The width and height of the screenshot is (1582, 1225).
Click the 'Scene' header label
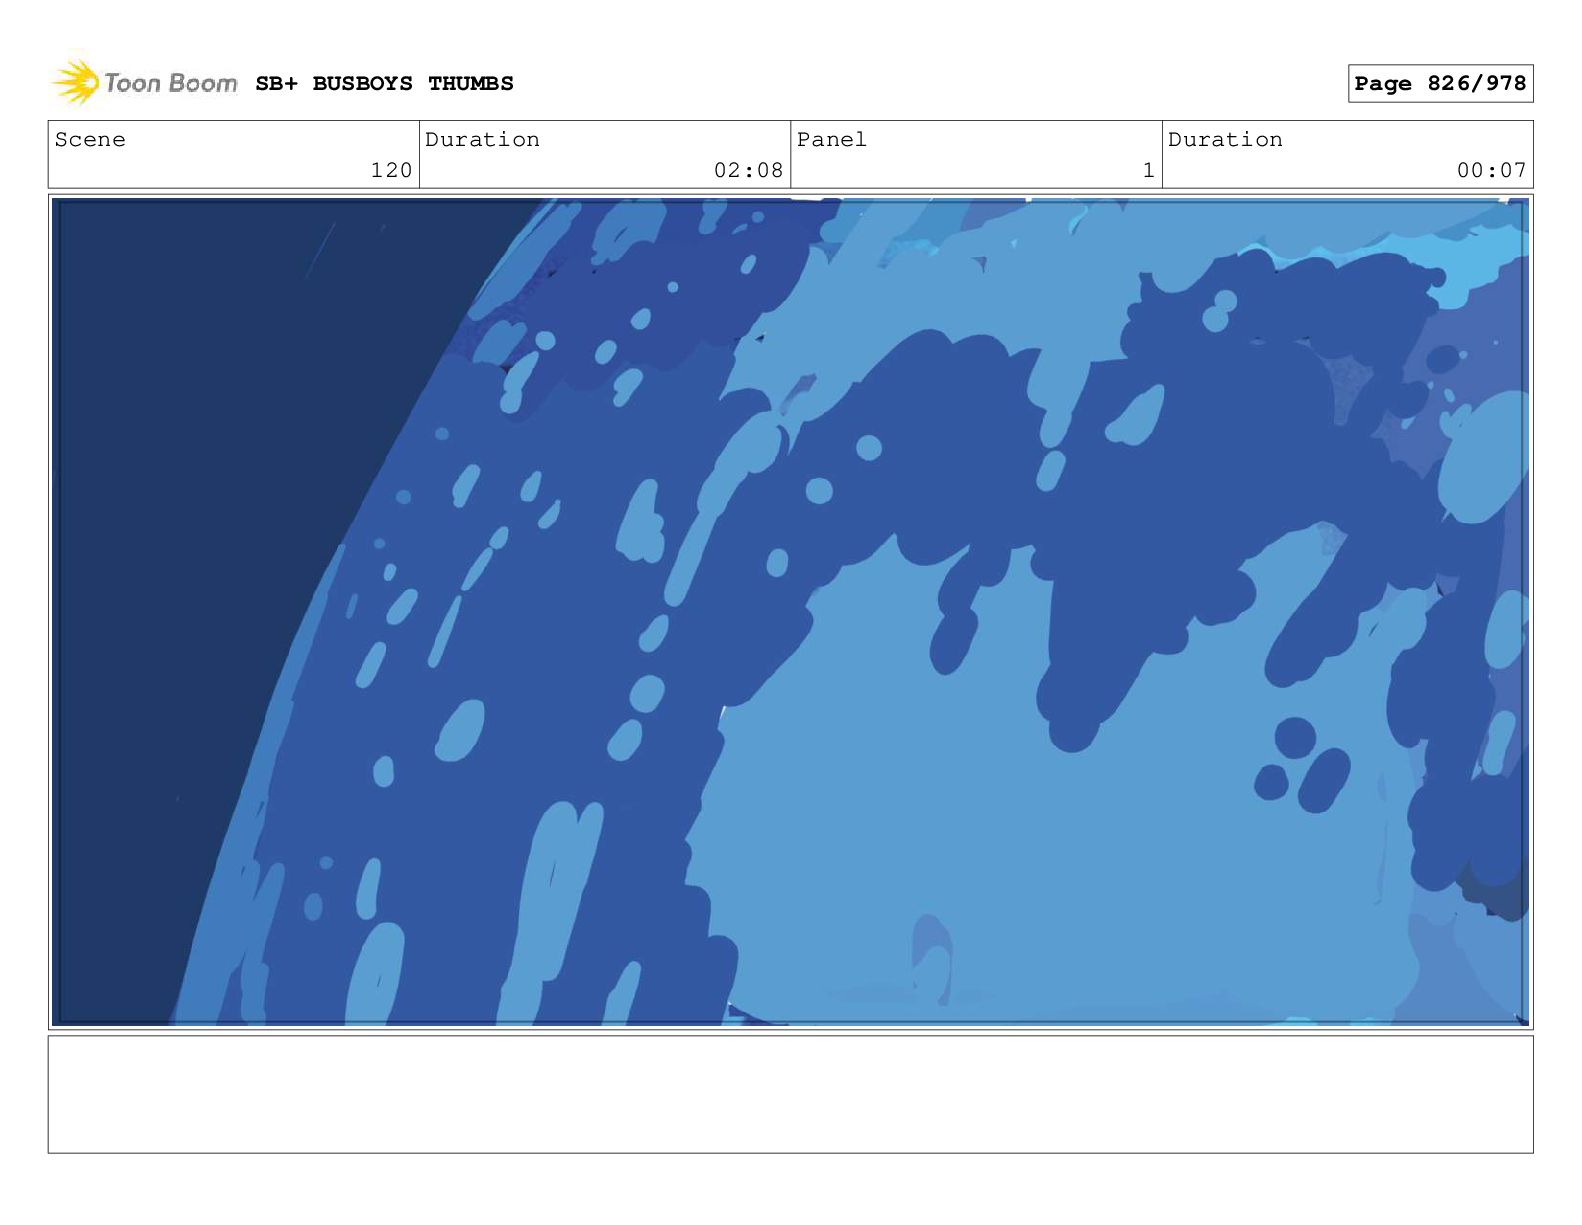click(90, 140)
